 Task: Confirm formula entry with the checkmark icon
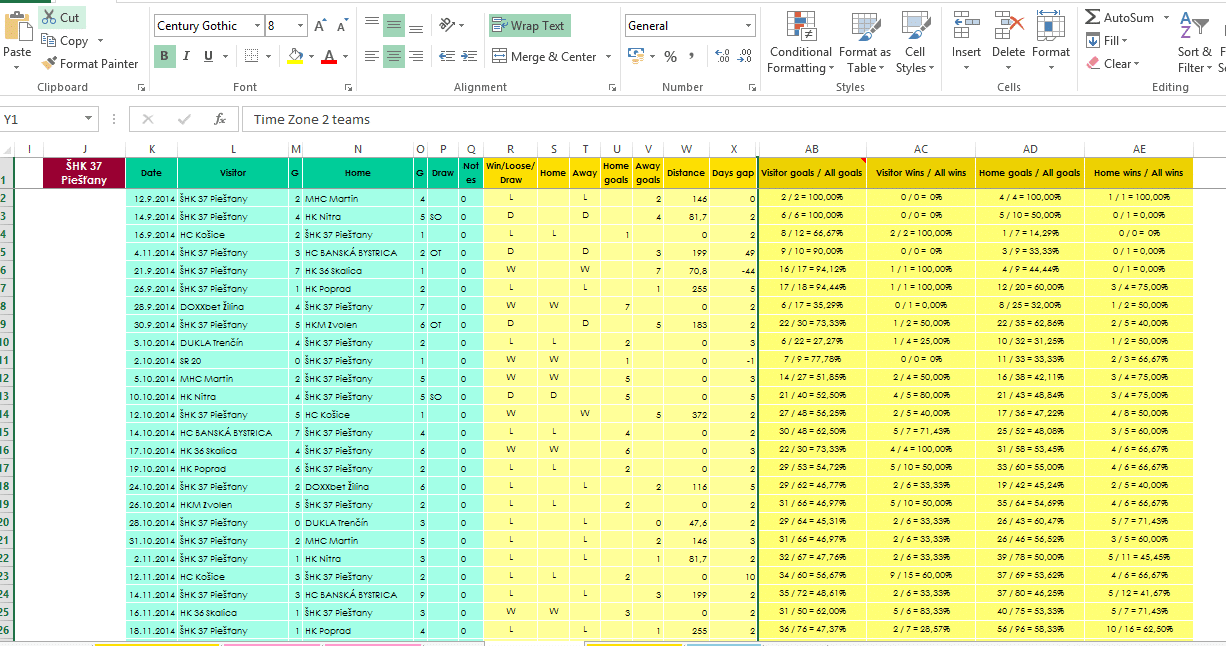184,119
